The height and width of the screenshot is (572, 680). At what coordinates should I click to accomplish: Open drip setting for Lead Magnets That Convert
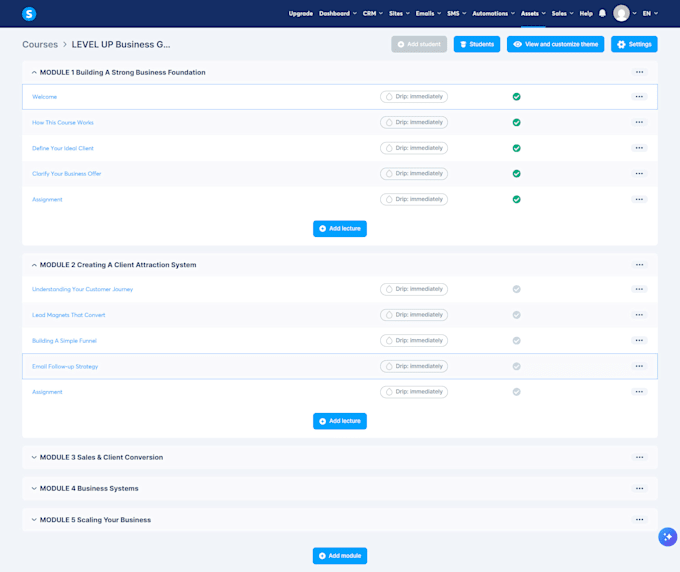click(414, 315)
